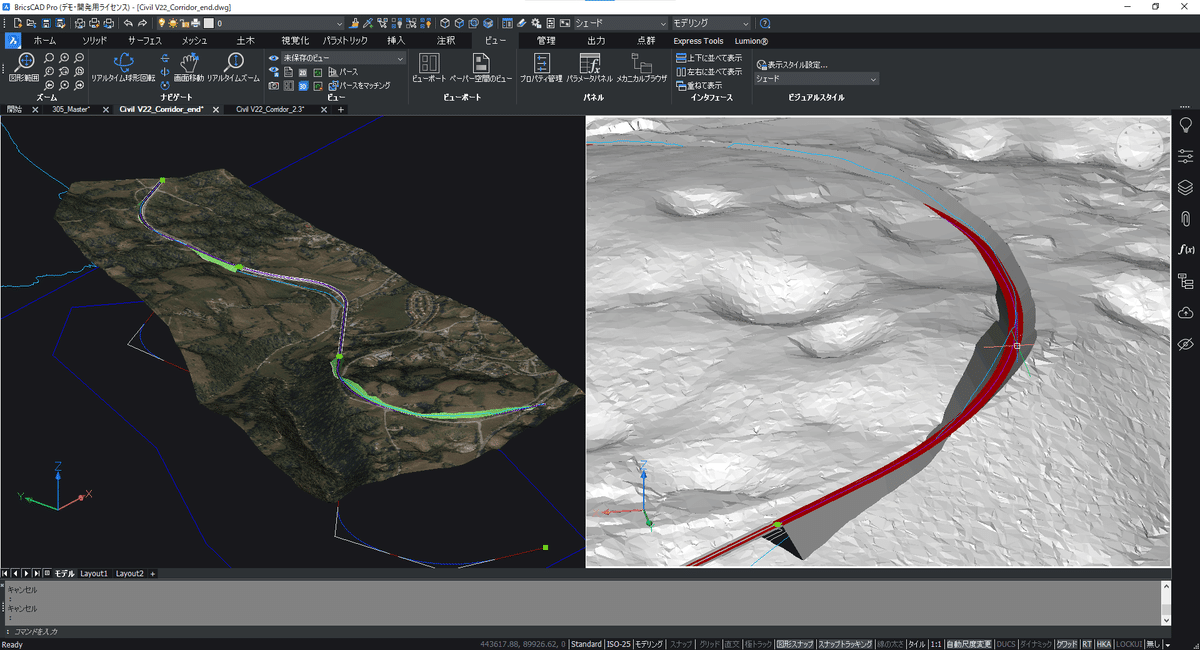Toggle グリッド display in the status bar
The height and width of the screenshot is (650, 1200).
pyautogui.click(x=709, y=644)
